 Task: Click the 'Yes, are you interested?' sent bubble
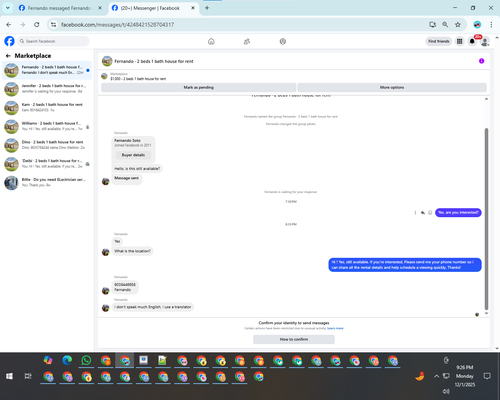tap(458, 213)
